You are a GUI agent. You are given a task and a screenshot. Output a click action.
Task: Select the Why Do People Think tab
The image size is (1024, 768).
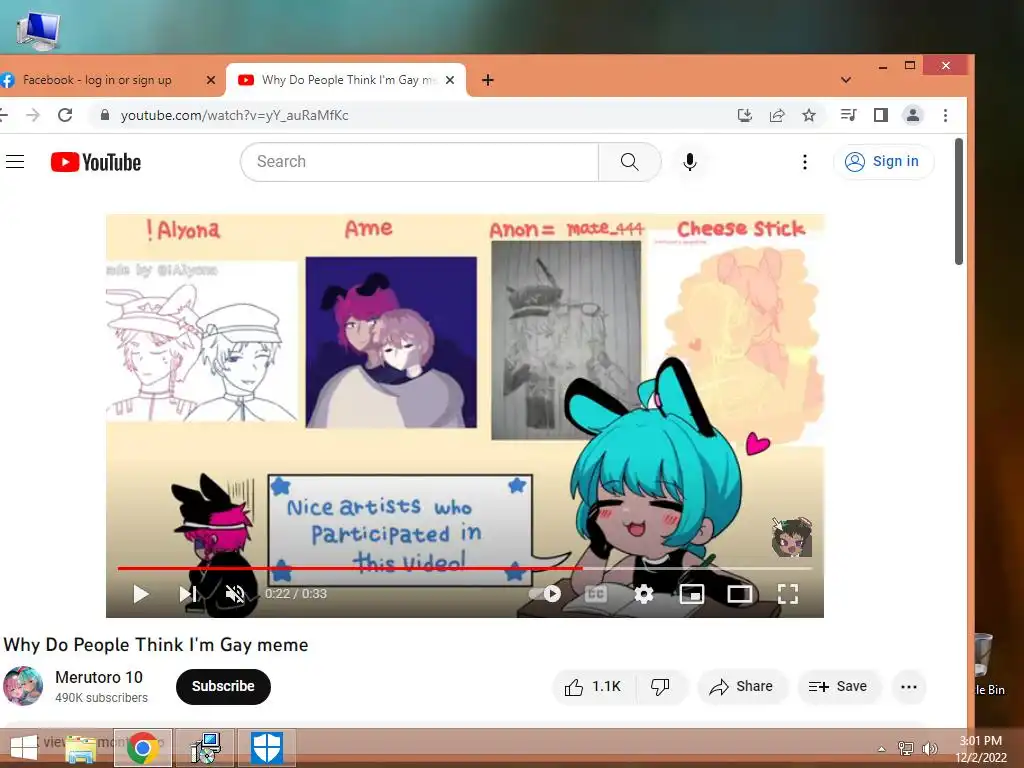point(346,80)
